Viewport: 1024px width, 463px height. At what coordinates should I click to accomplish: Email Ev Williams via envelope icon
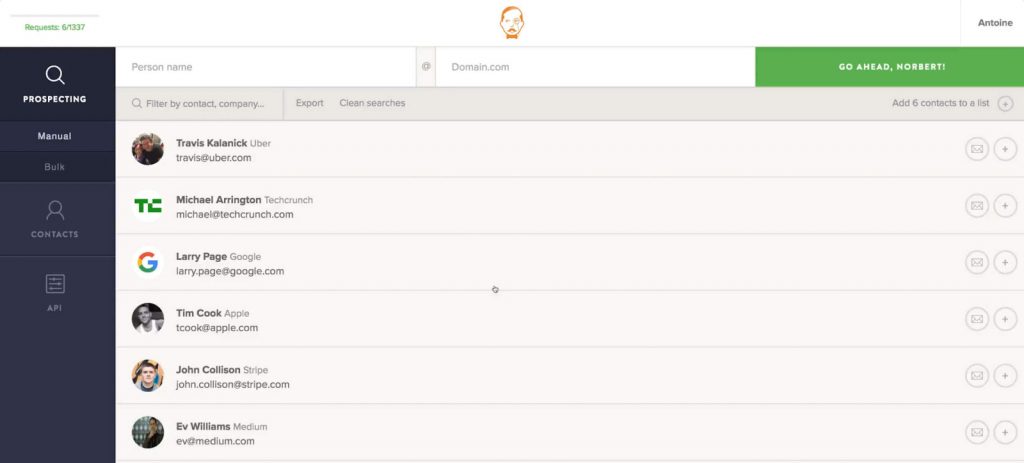(976, 432)
